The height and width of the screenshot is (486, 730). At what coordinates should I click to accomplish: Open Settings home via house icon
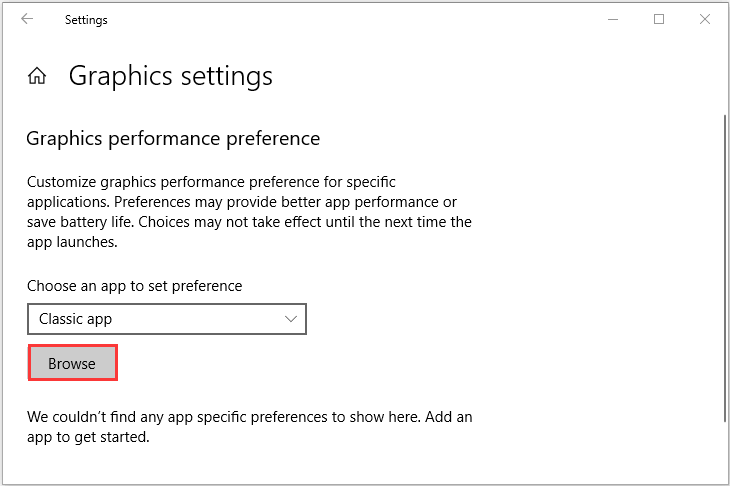(x=37, y=75)
